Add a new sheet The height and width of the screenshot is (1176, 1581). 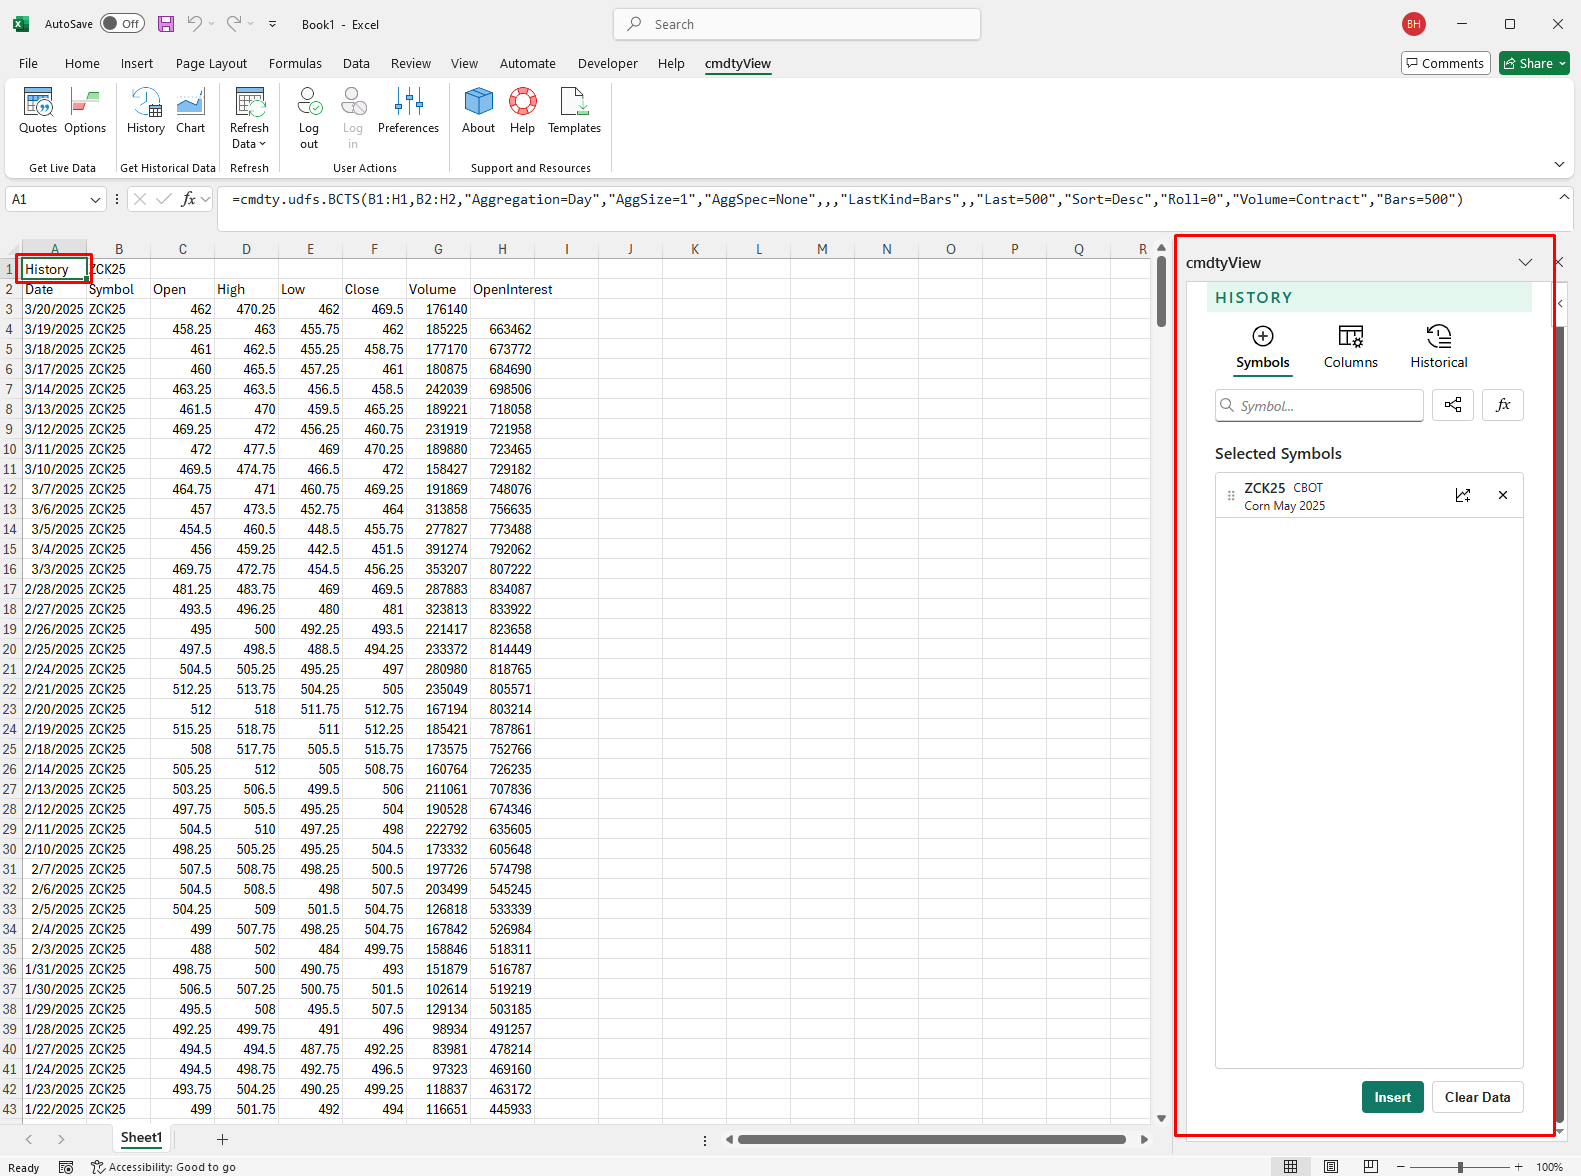tap(222, 1139)
